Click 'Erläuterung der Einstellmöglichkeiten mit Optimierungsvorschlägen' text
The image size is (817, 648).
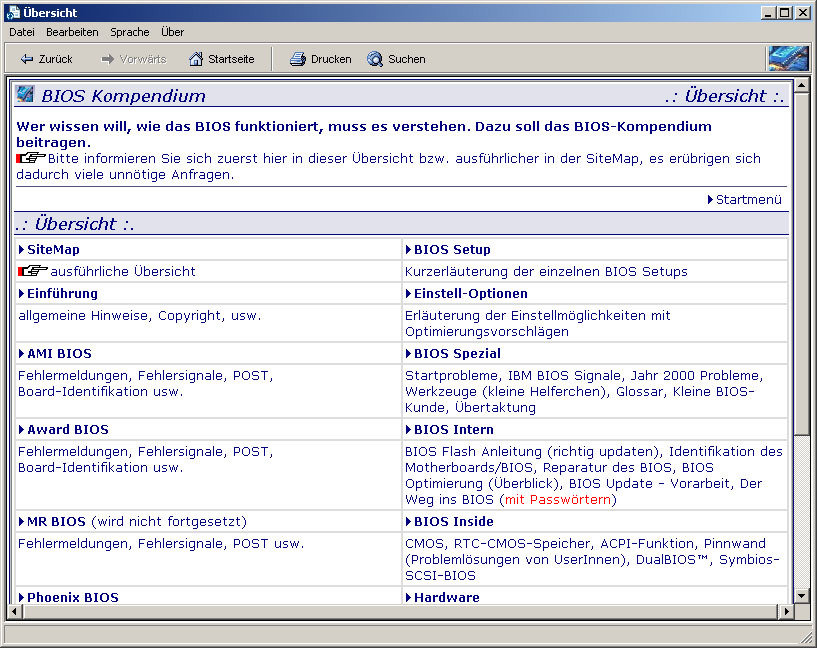[x=538, y=323]
